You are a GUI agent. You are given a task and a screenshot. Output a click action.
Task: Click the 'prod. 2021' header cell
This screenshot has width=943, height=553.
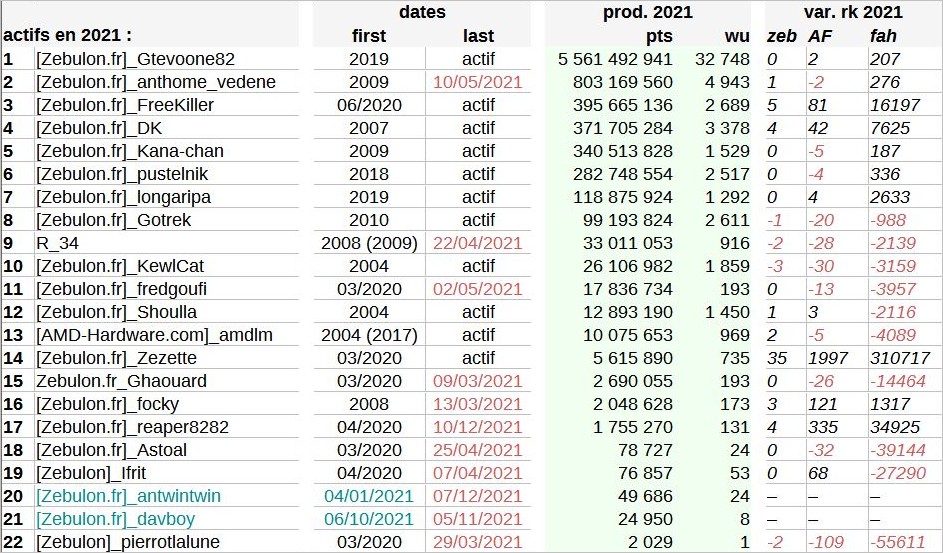tap(648, 12)
